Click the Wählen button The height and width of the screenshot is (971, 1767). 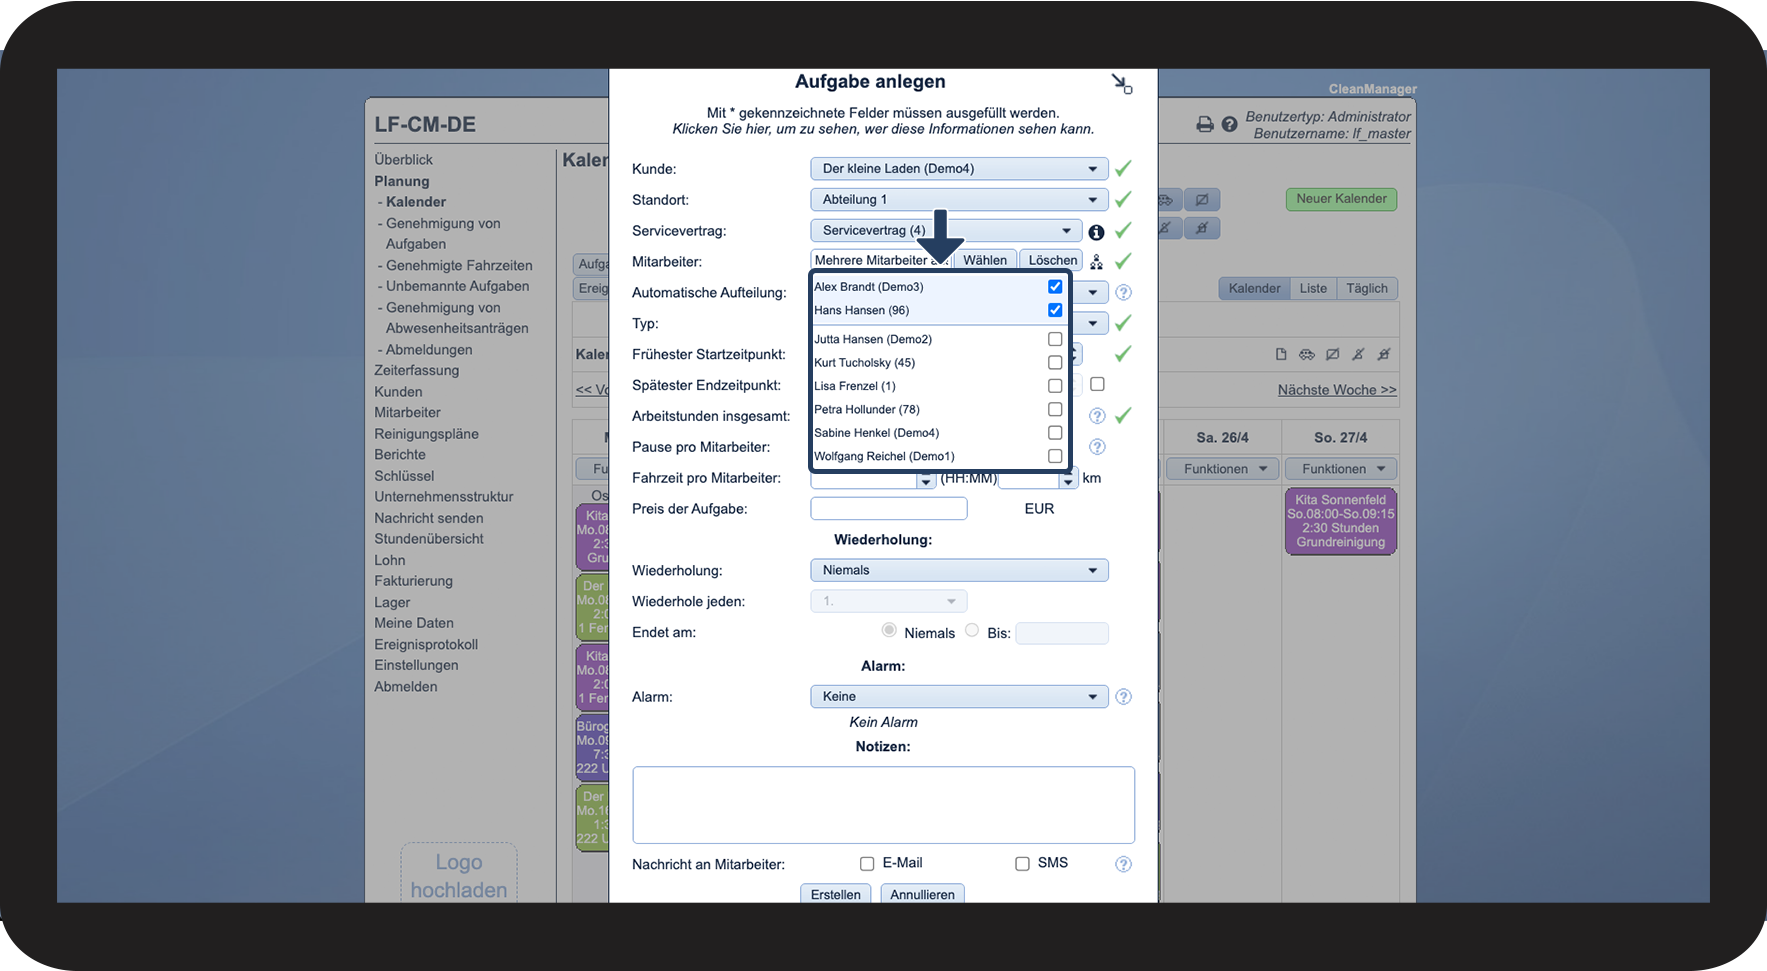point(985,260)
